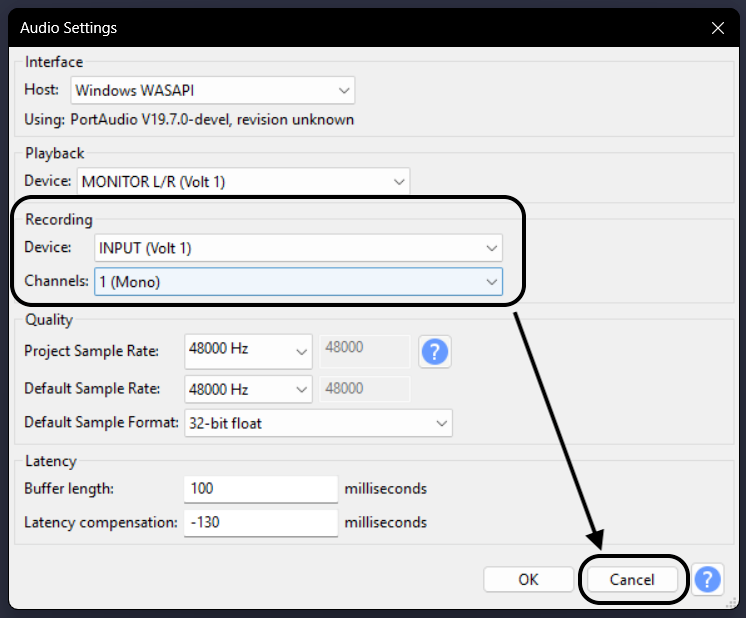The height and width of the screenshot is (618, 746).
Task: Click the chevron arrow of the Host combo box
Action: [x=343, y=90]
